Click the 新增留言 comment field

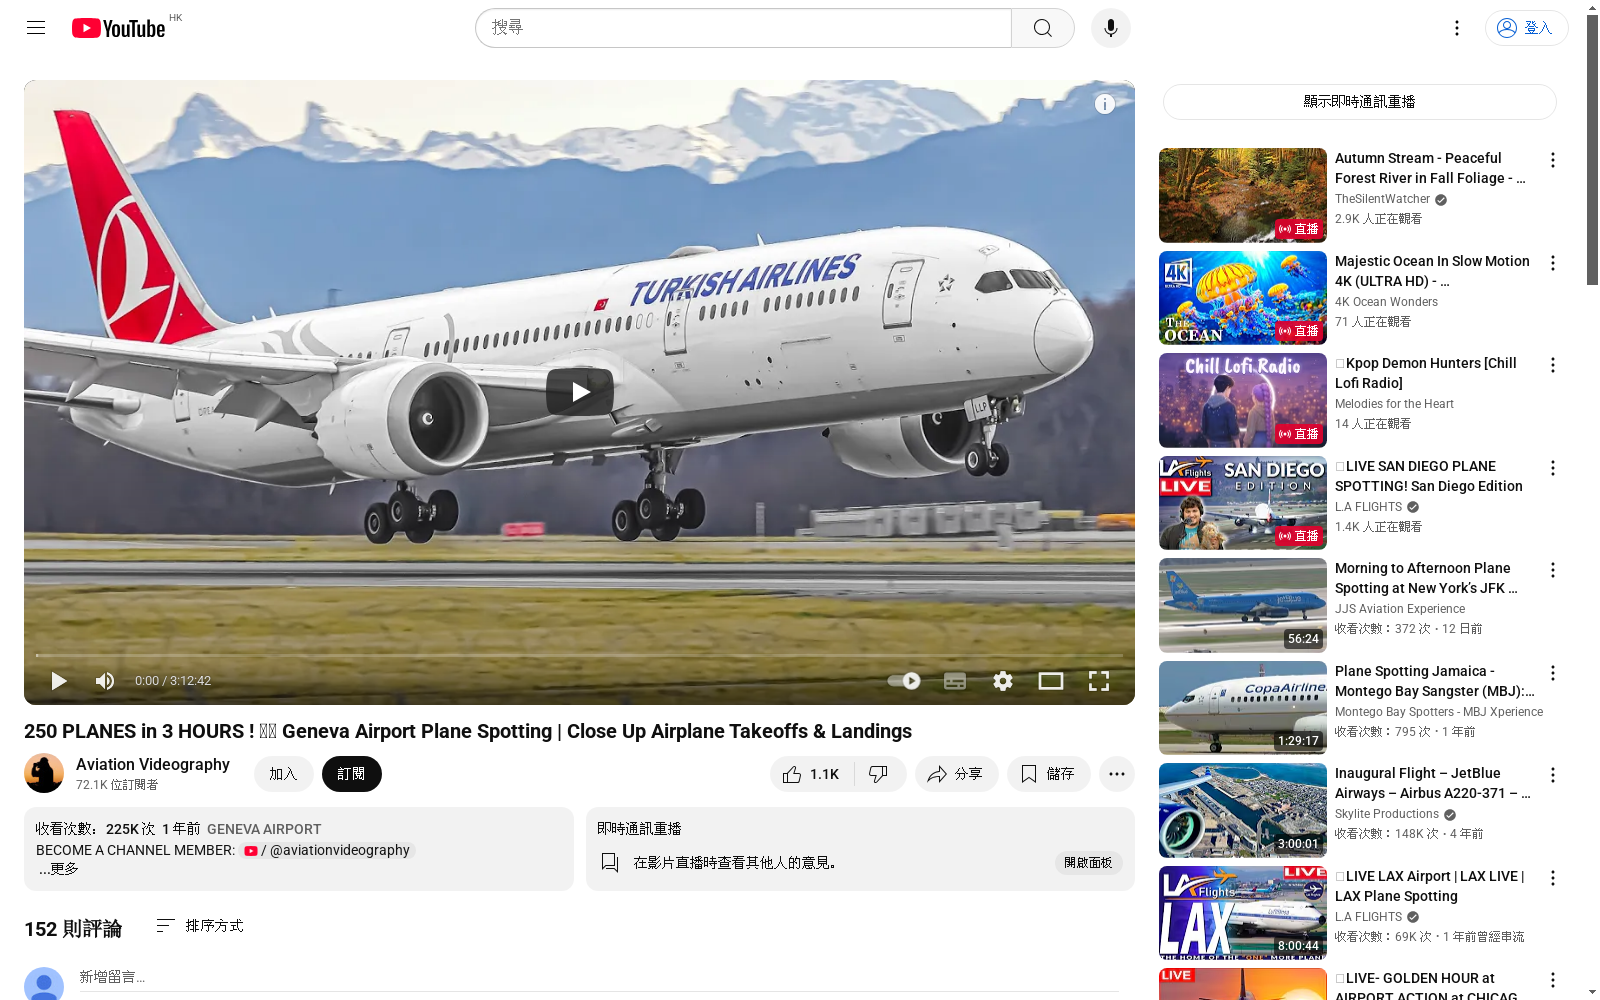(598, 978)
